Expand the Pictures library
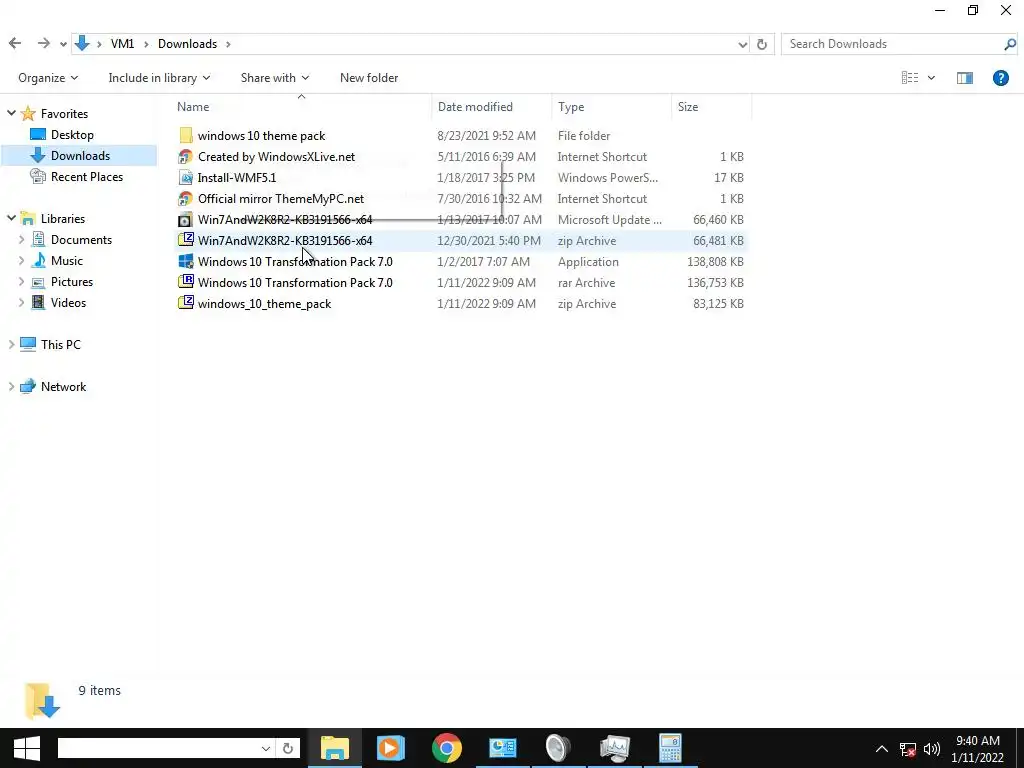Screen dimensions: 1024x768 22,281
